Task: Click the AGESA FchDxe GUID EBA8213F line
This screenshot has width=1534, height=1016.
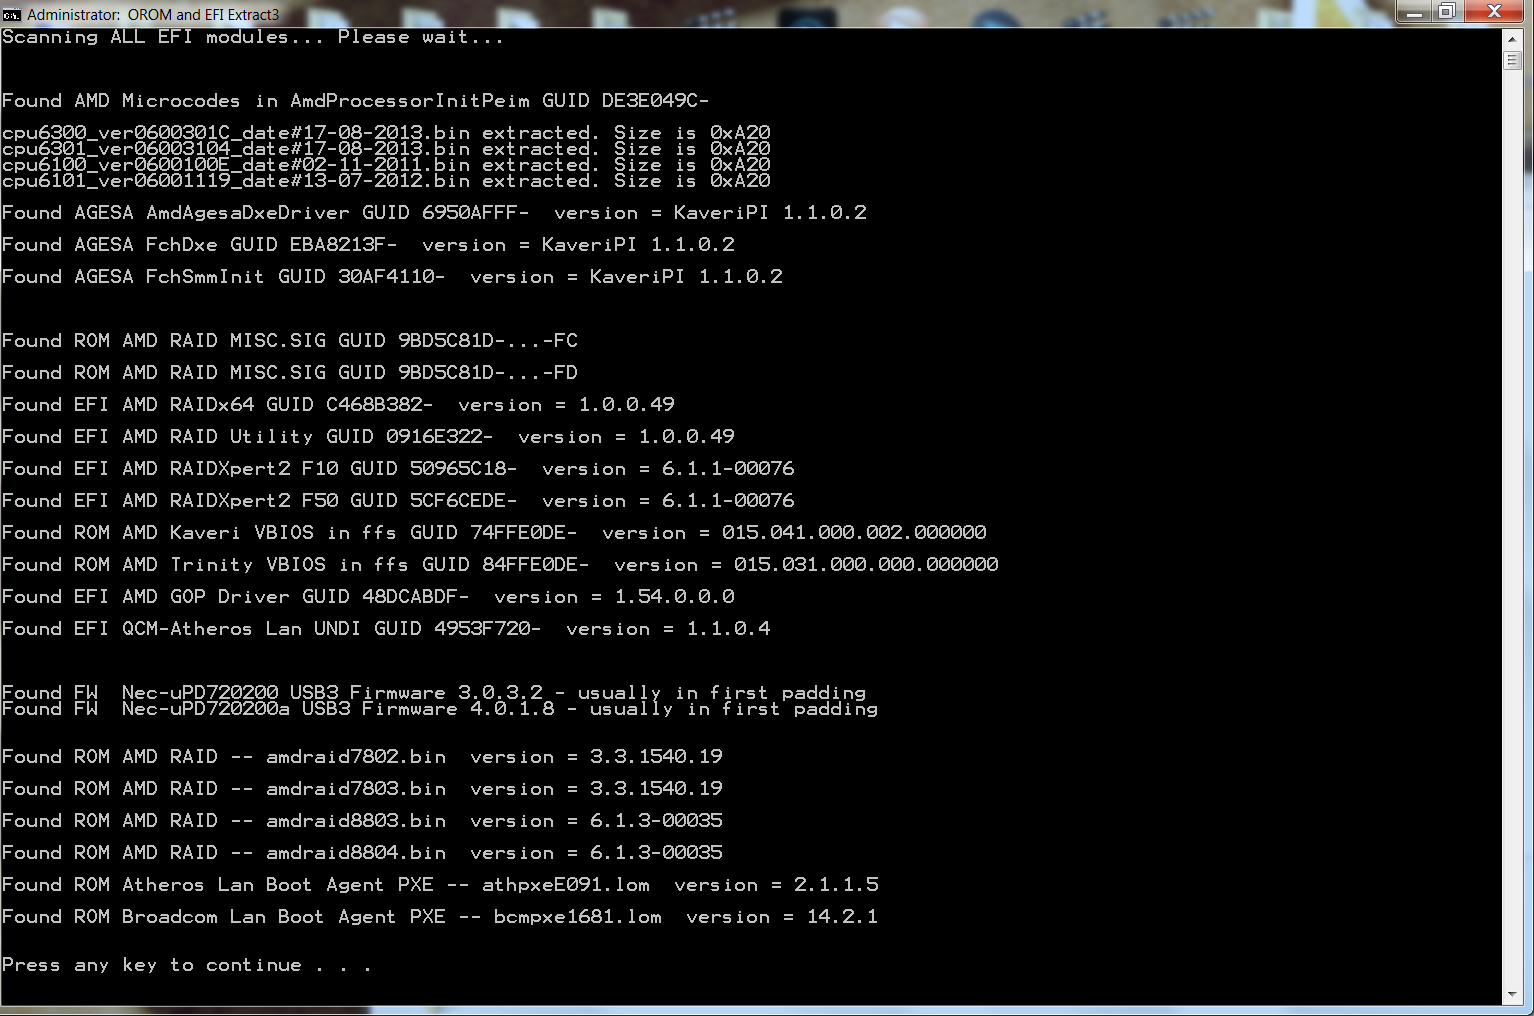Action: [368, 245]
